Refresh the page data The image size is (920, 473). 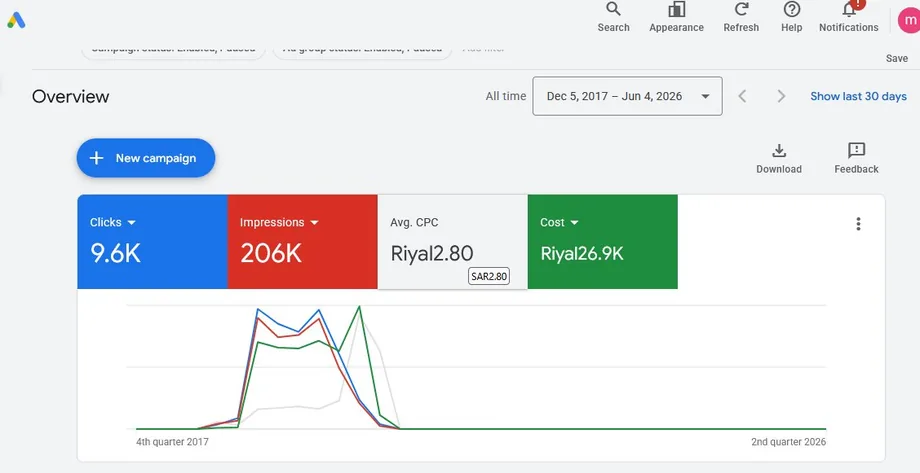[741, 17]
